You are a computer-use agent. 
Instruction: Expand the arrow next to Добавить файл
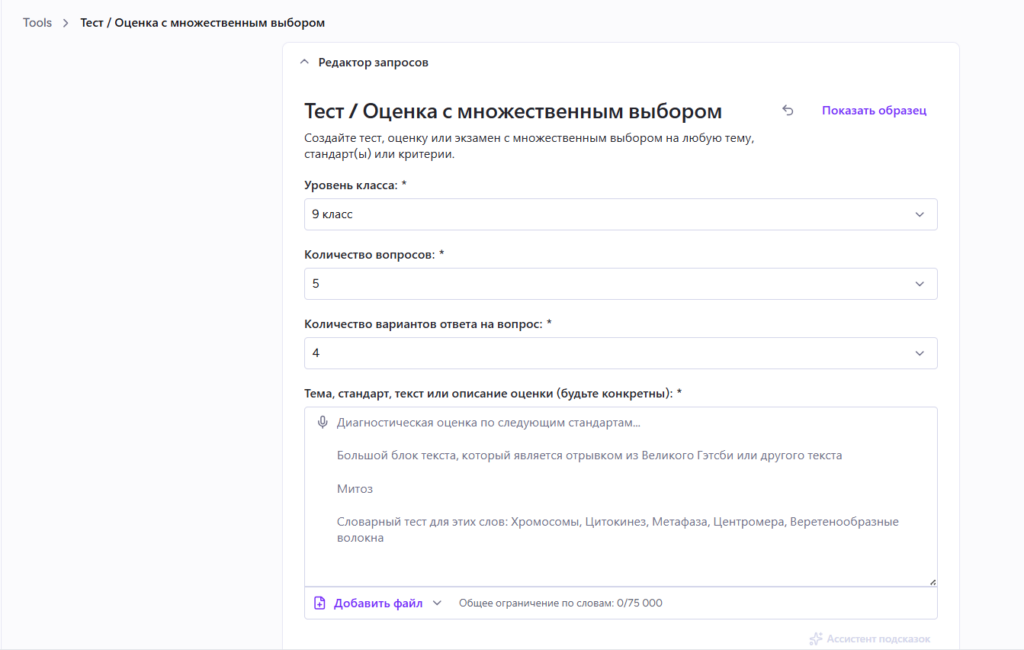click(437, 603)
